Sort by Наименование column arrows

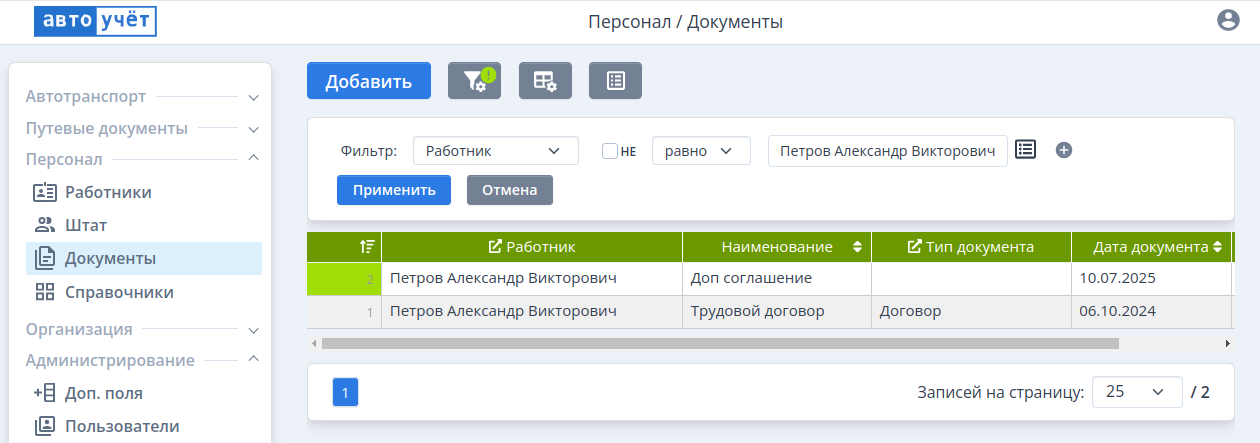(x=857, y=247)
